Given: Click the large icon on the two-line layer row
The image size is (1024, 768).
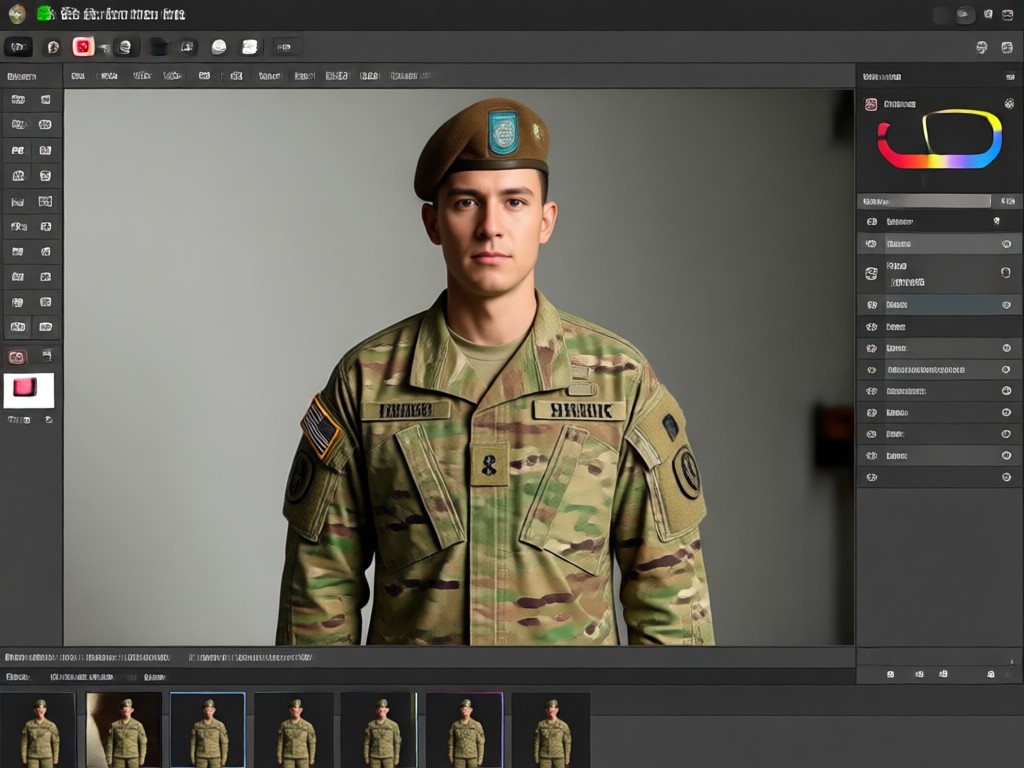Looking at the screenshot, I should [x=871, y=274].
